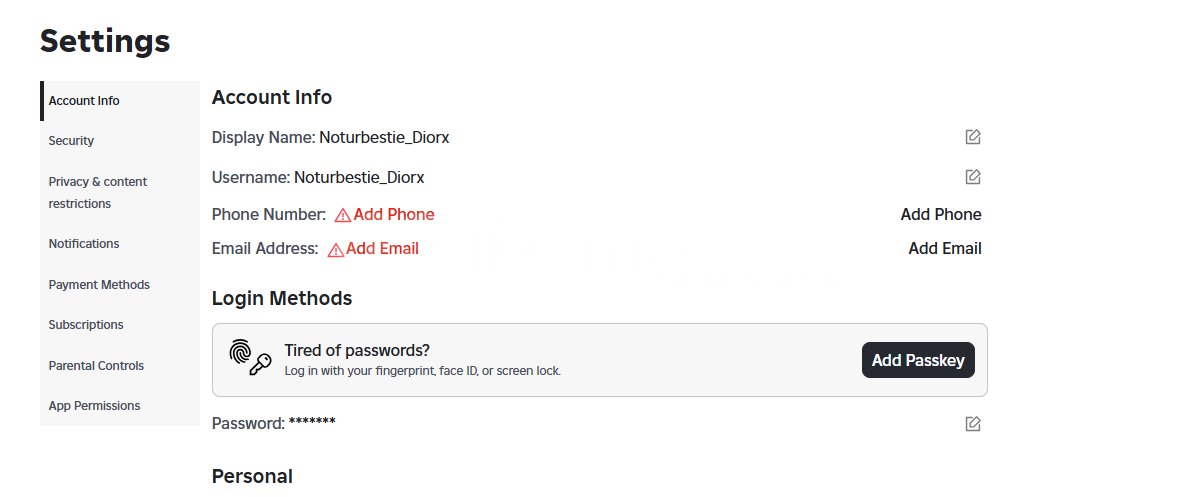1187x497 pixels.
Task: Click the Tired of passwords? banner text
Action: pos(357,350)
